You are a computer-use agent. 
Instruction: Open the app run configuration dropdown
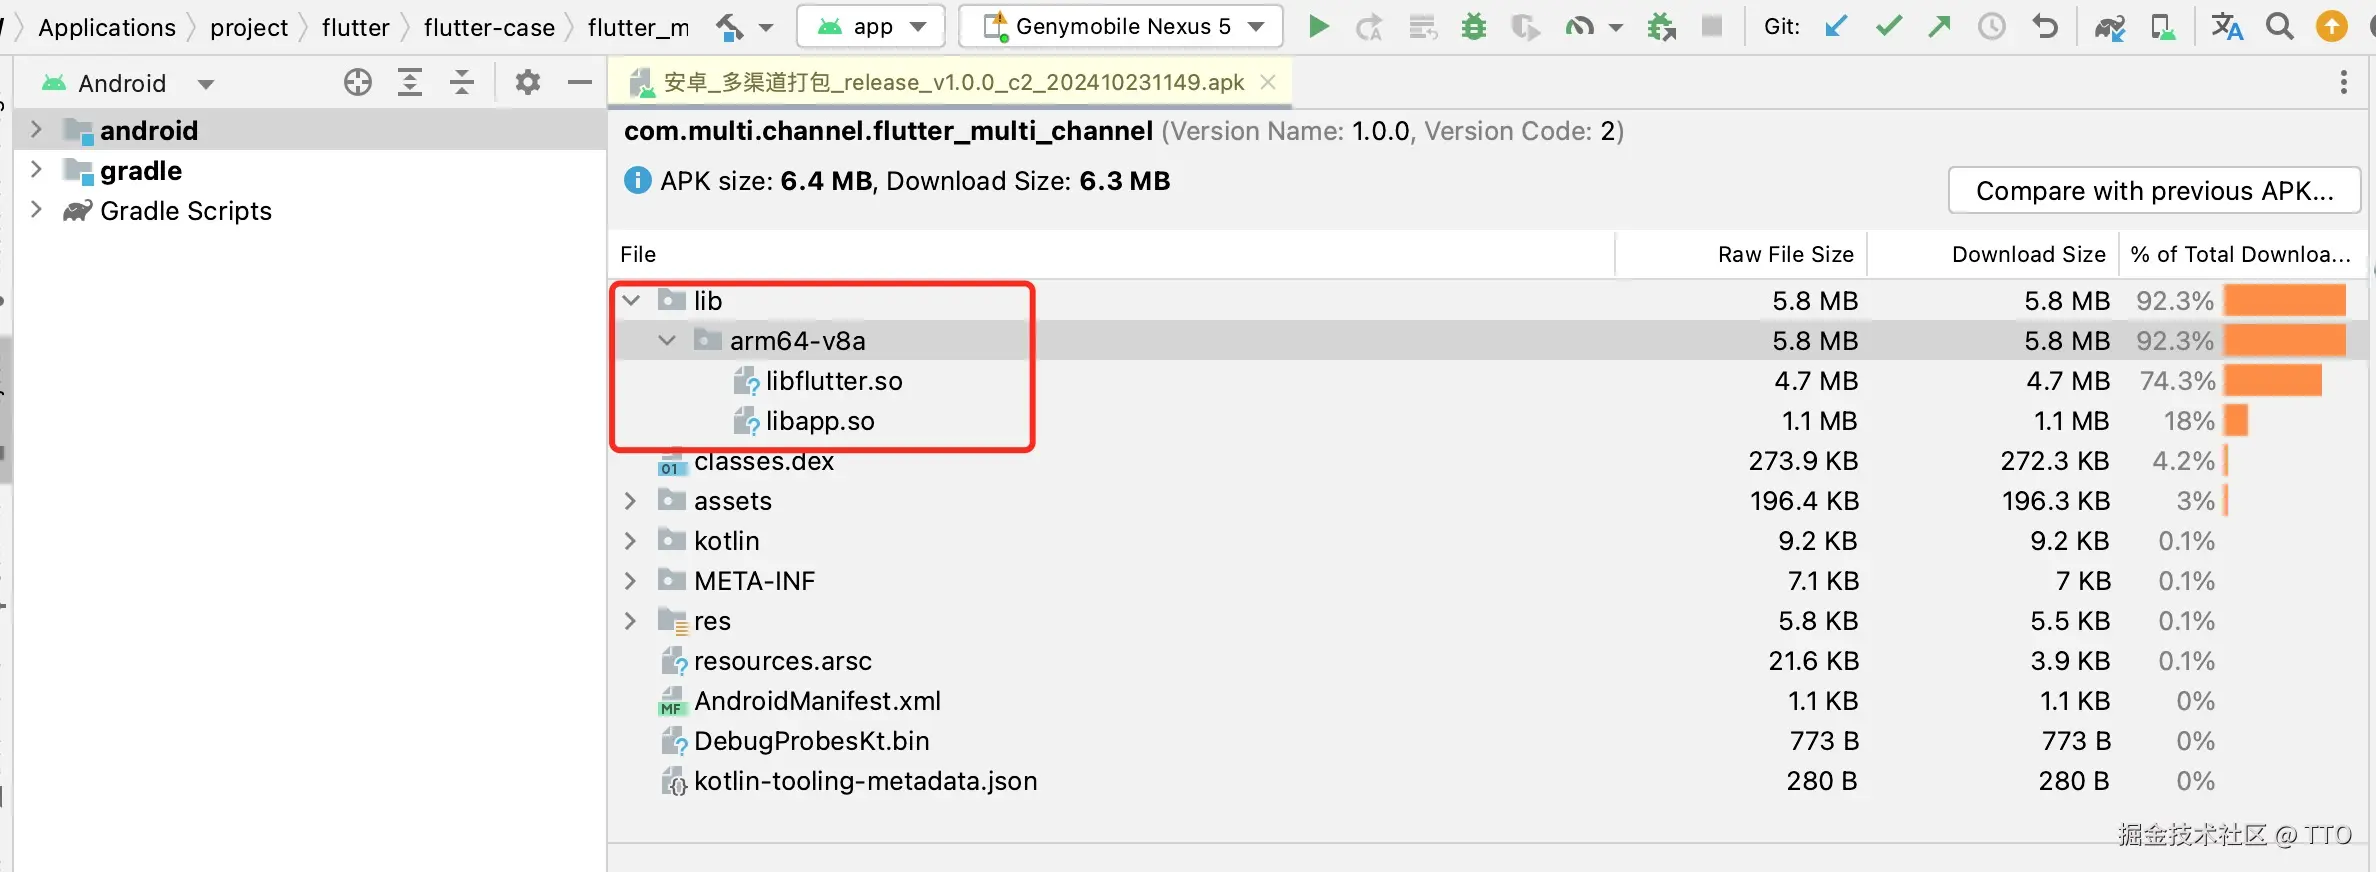coord(871,27)
